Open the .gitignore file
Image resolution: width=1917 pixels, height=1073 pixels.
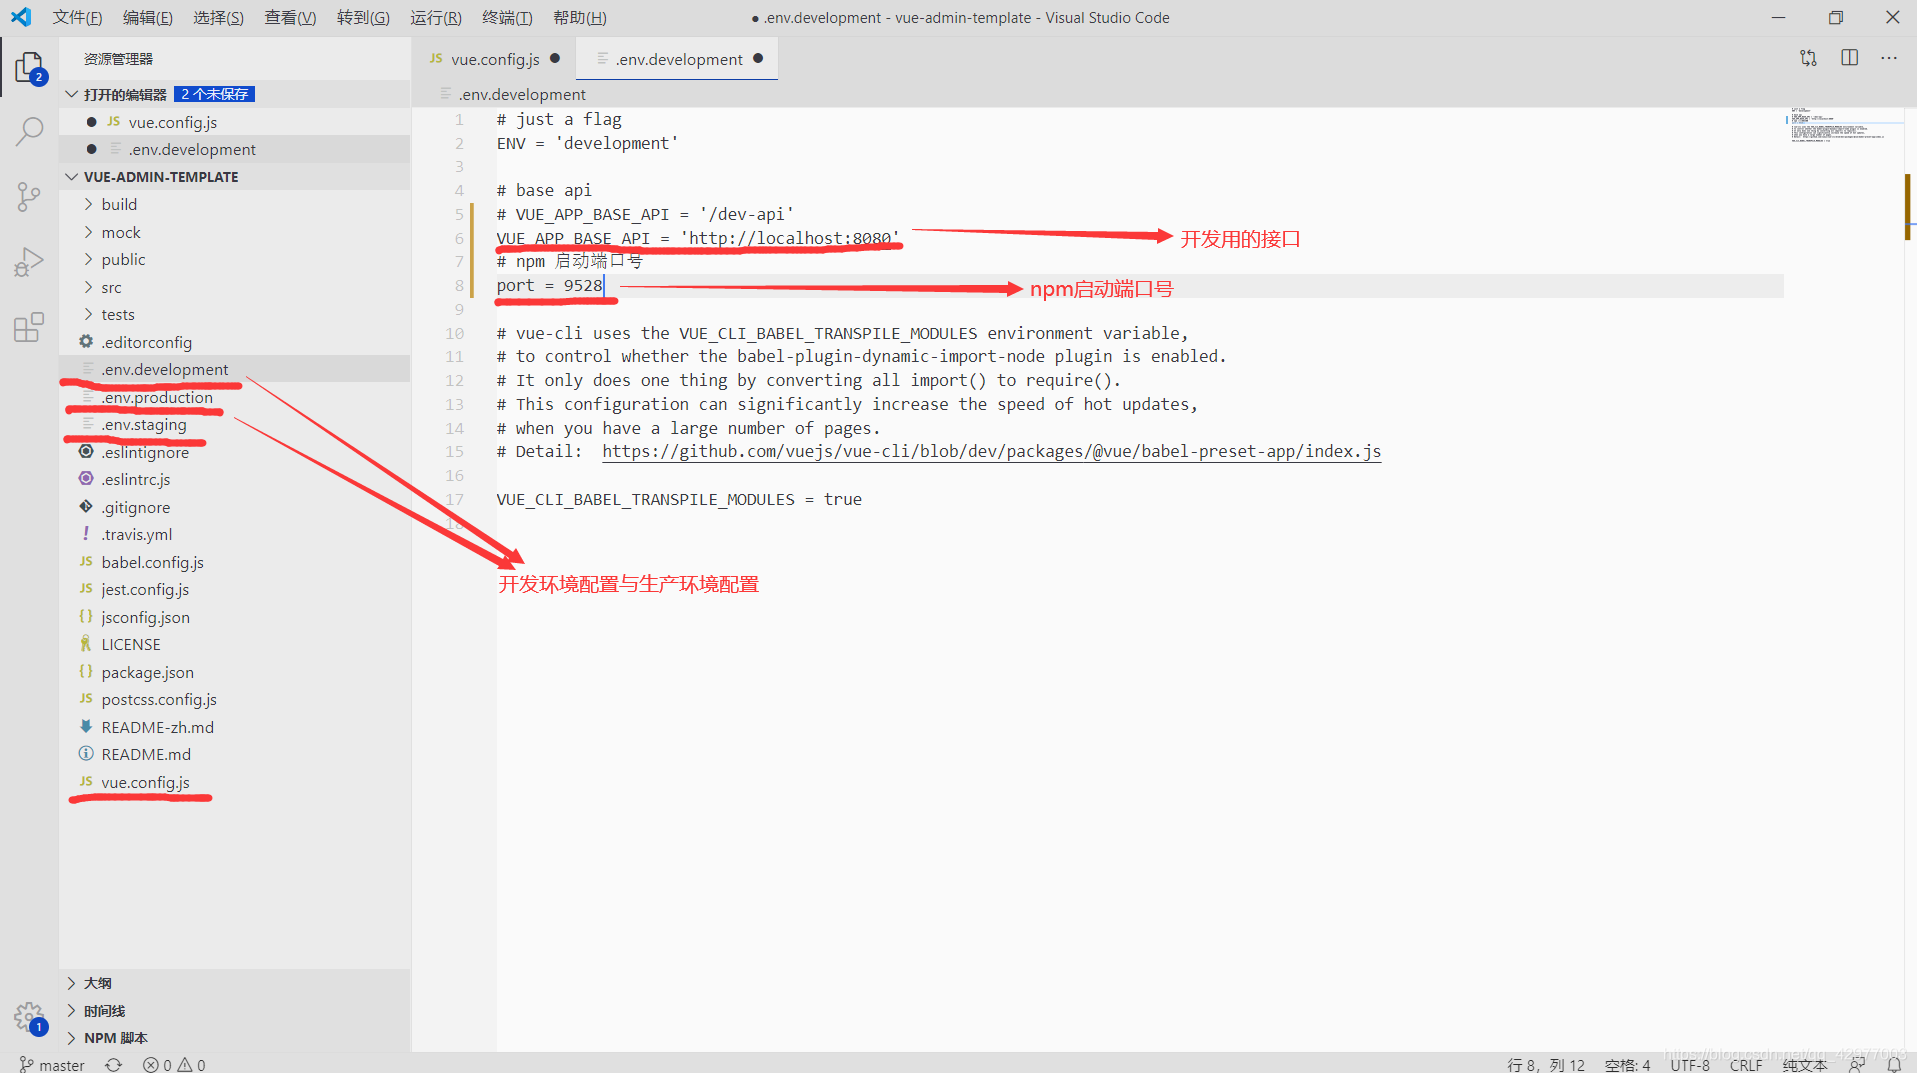(x=234, y=507)
